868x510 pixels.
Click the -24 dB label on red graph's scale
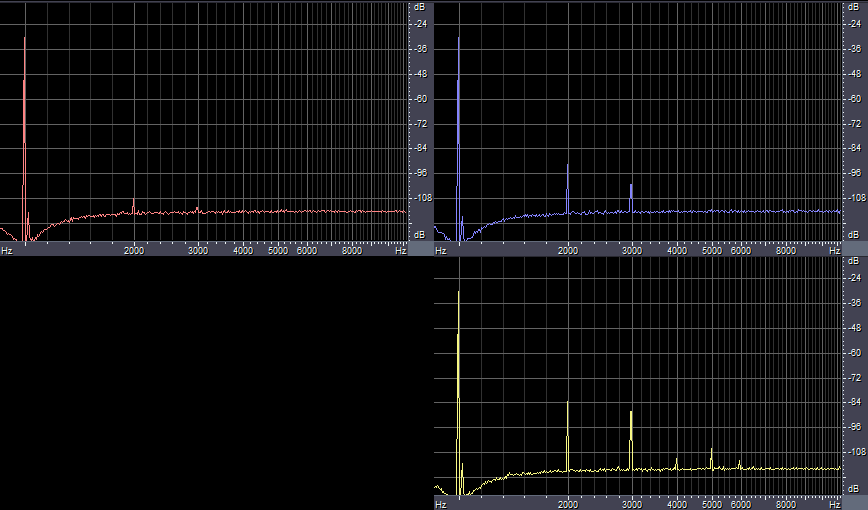[420, 24]
